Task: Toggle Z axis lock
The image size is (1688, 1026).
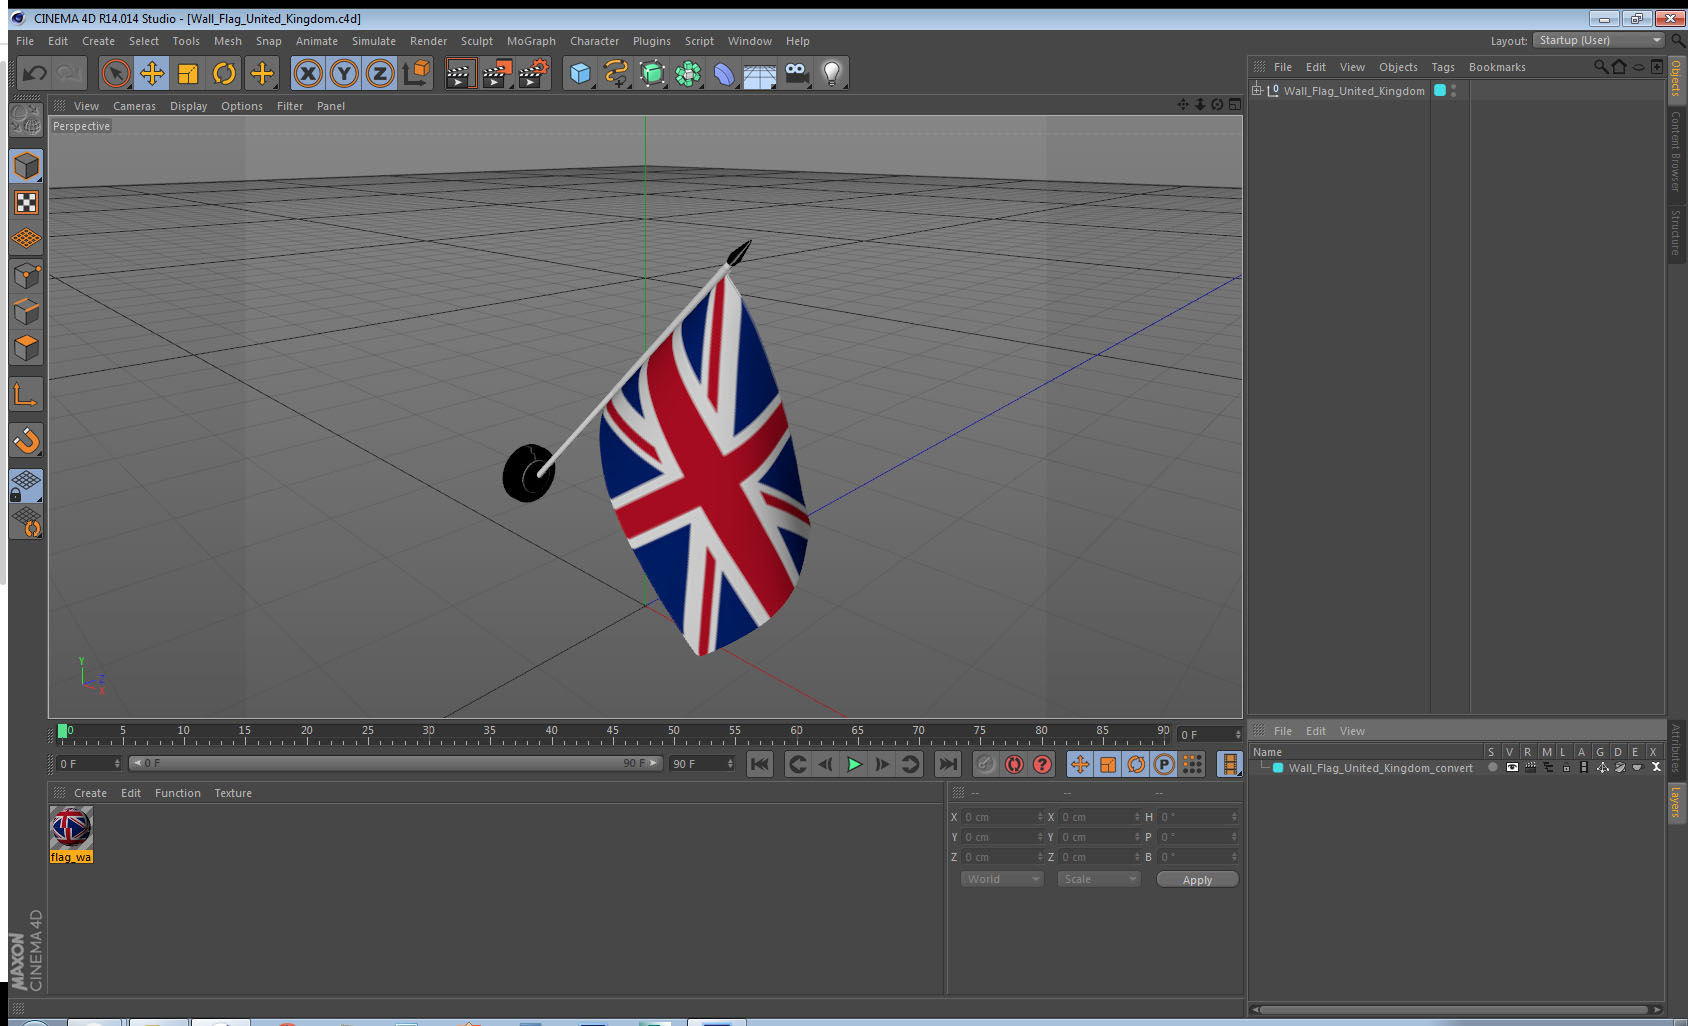Action: click(380, 73)
